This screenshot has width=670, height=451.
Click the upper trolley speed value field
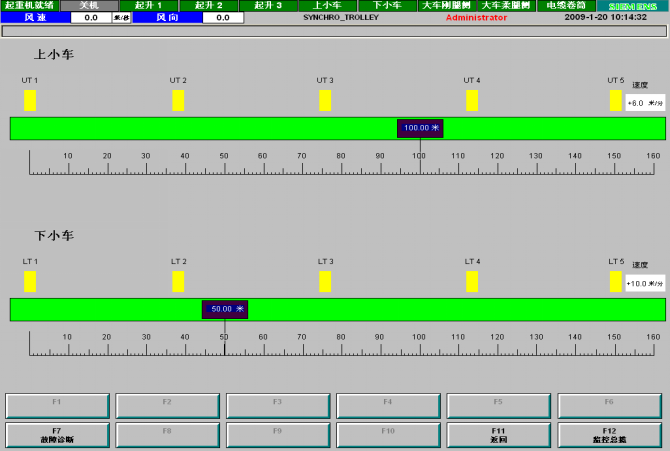(645, 103)
